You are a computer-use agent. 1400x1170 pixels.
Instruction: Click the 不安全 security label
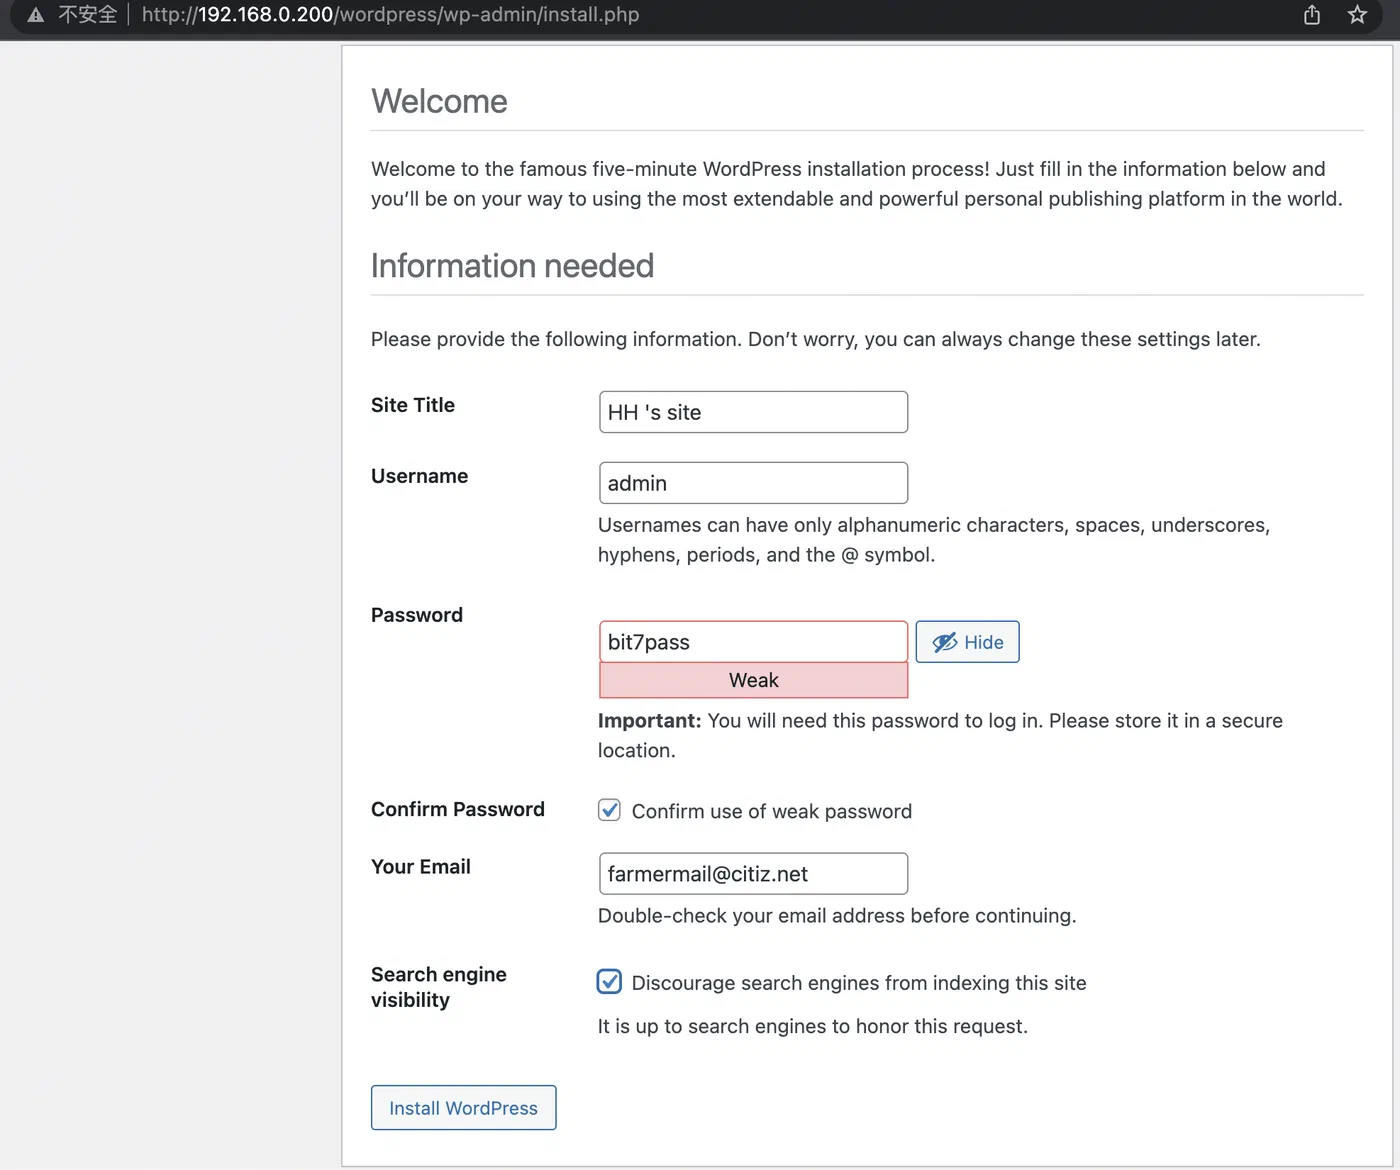87,15
